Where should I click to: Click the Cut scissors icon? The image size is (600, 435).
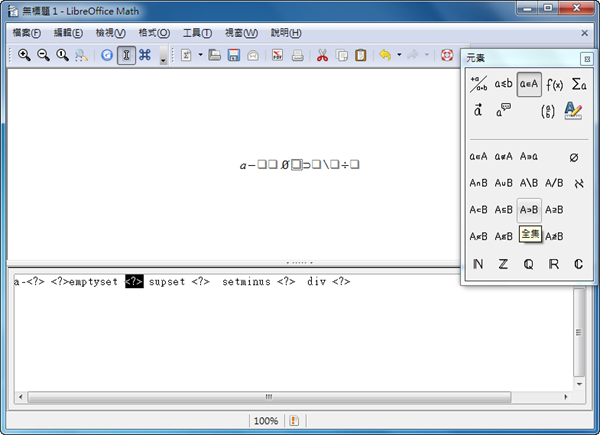tap(322, 55)
